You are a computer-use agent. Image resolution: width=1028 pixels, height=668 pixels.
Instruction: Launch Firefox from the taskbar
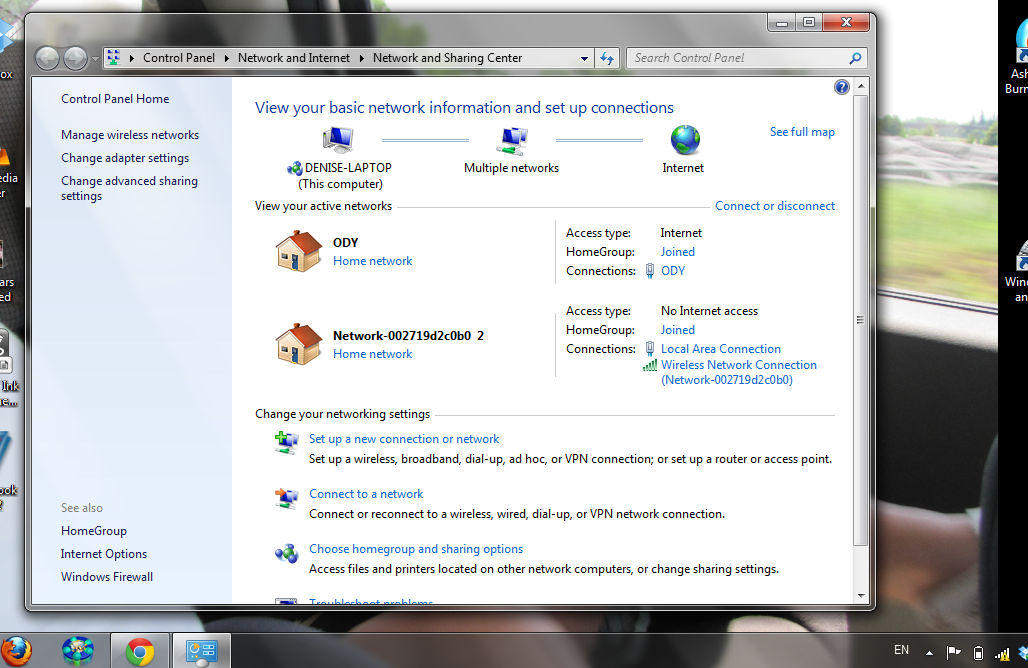(x=14, y=651)
